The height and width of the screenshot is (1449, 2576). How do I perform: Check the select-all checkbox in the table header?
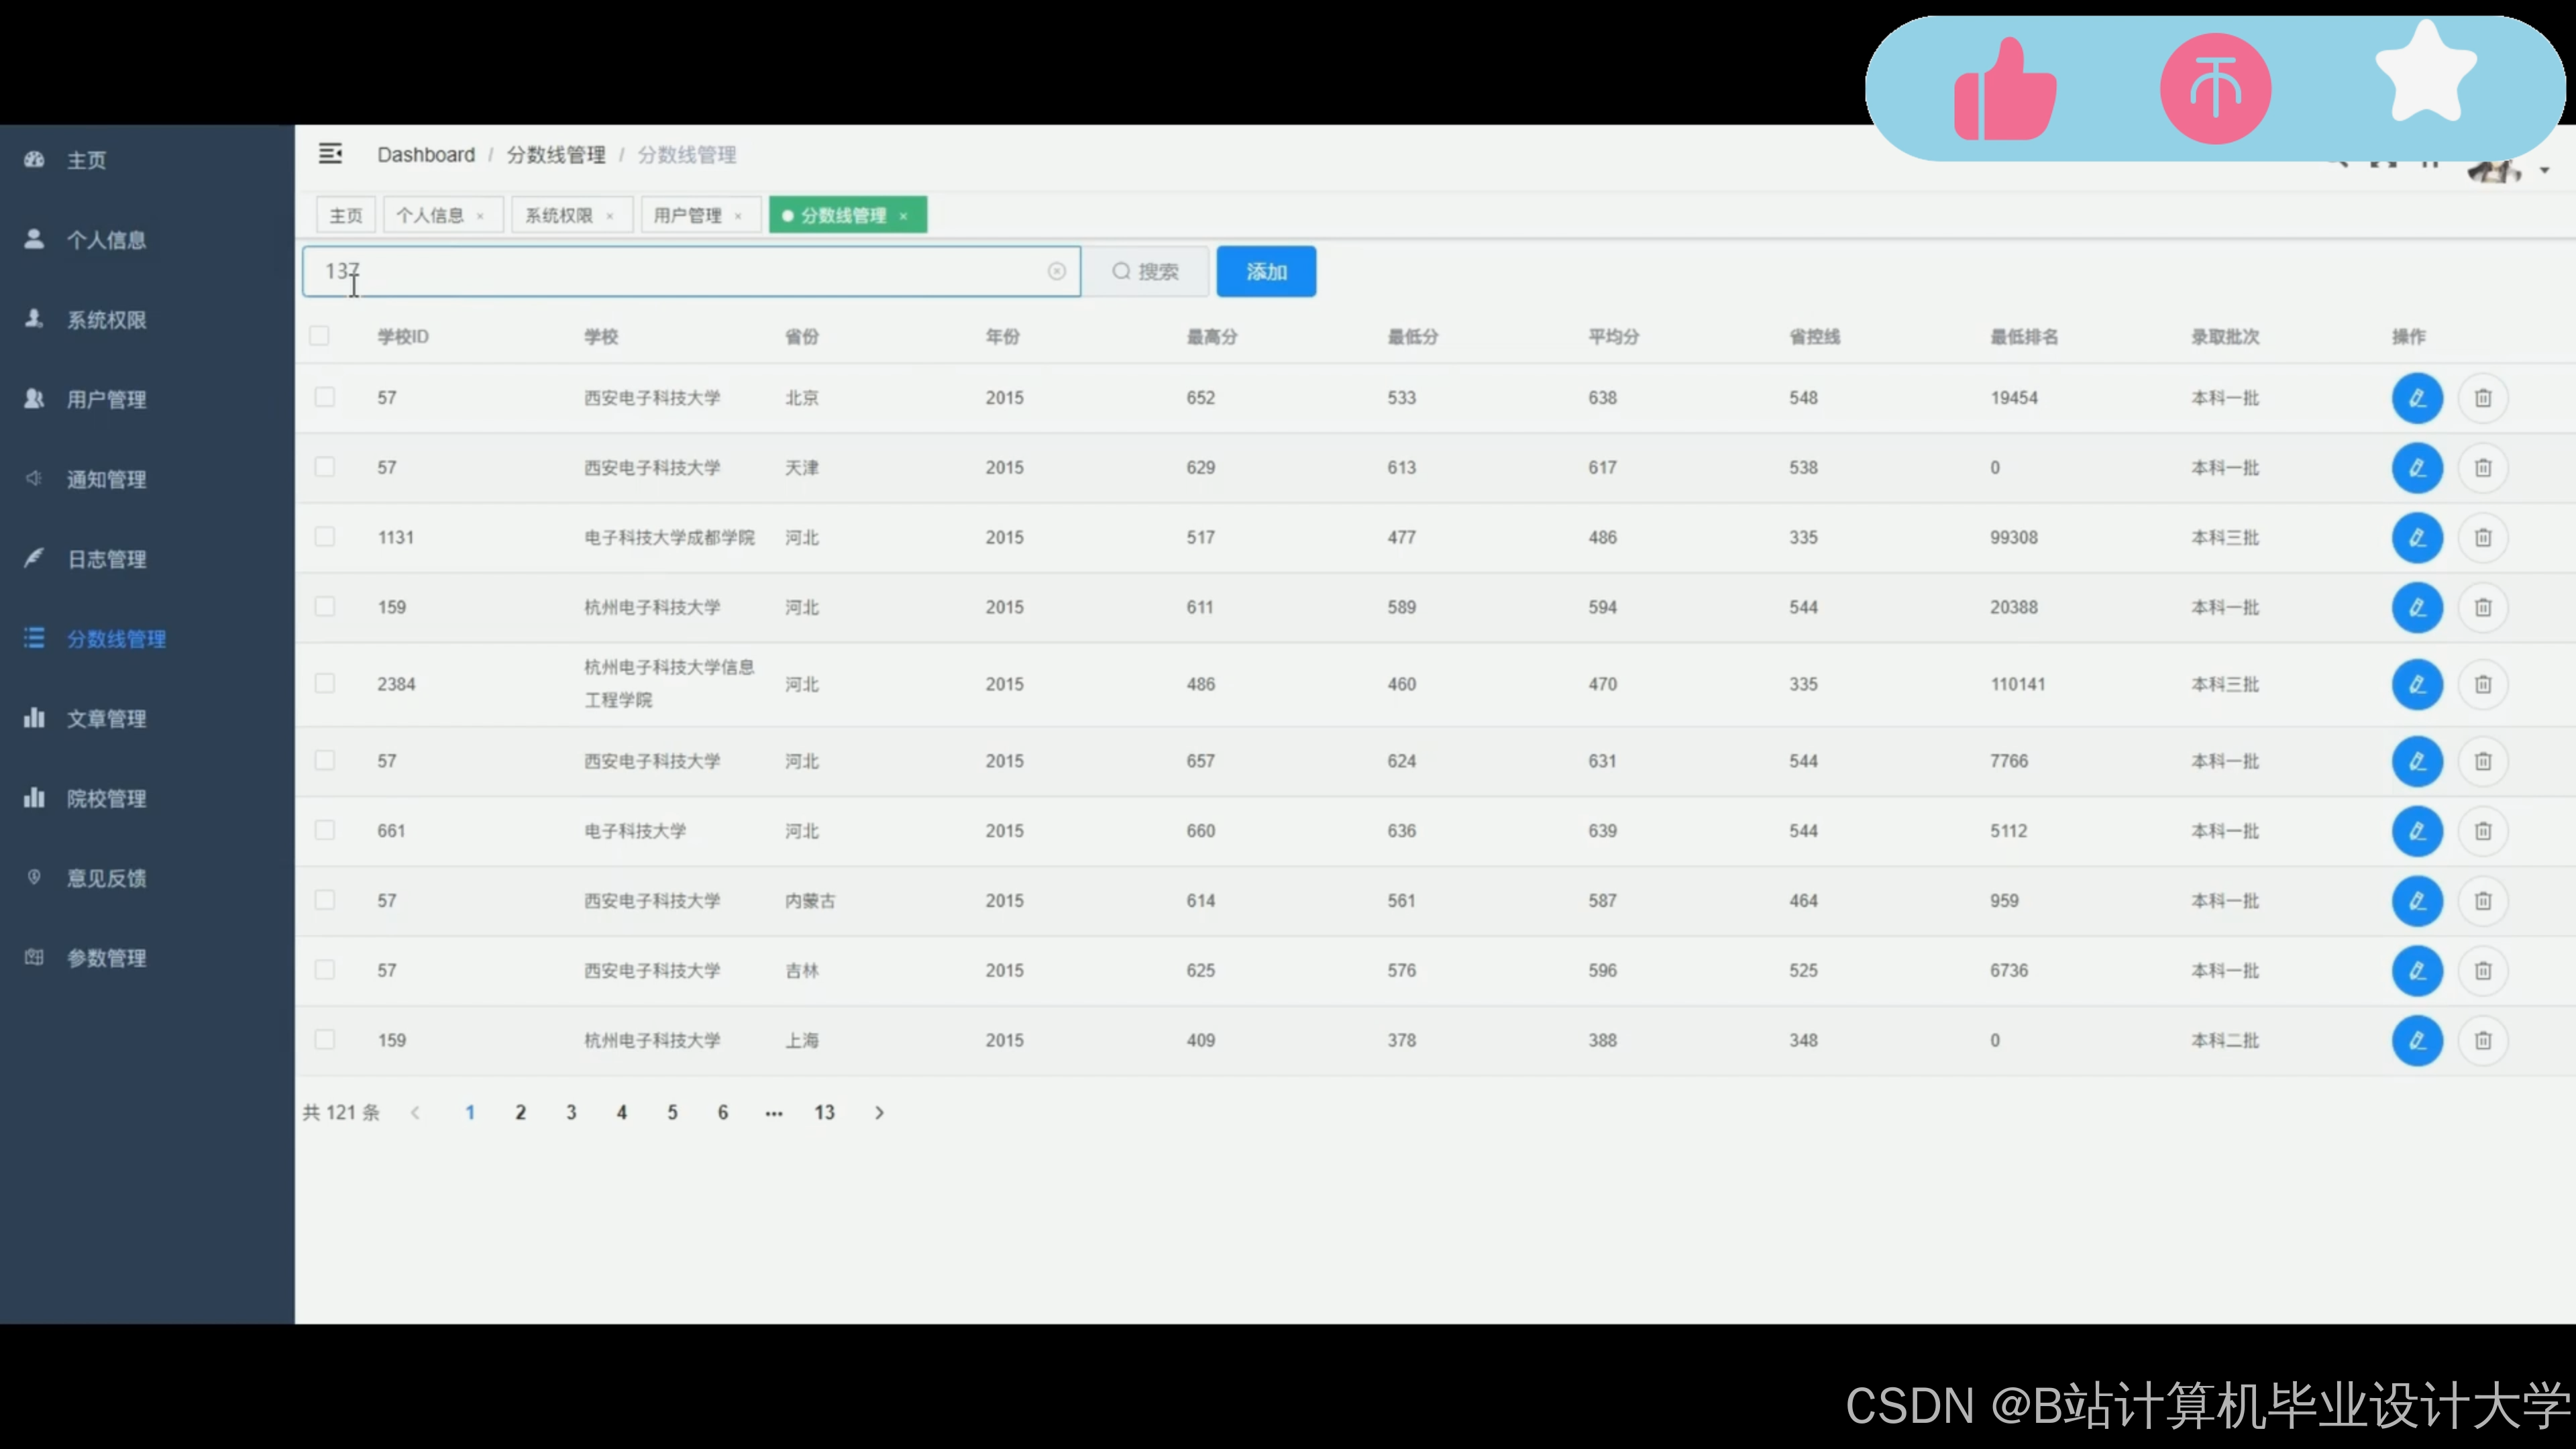point(319,336)
